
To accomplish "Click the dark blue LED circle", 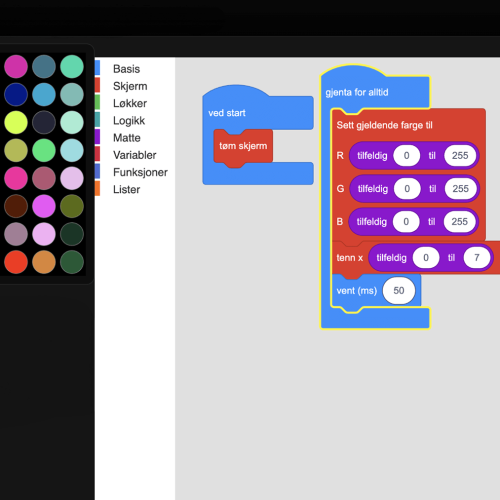I will (x=16, y=94).
